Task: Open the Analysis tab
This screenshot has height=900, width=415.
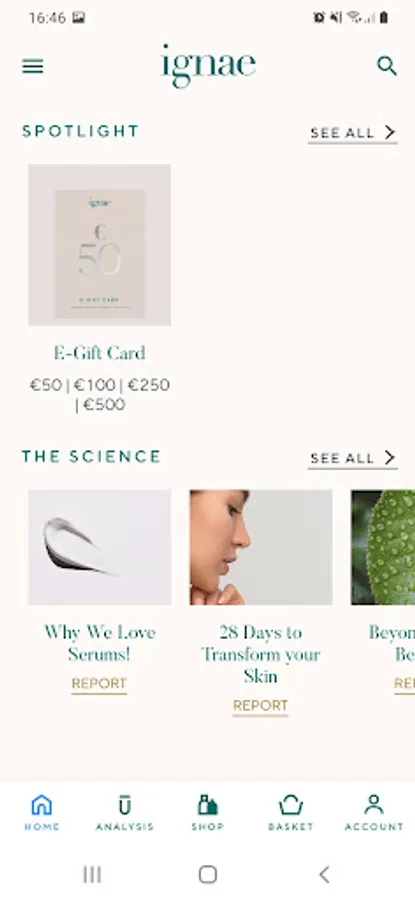Action: [x=125, y=812]
